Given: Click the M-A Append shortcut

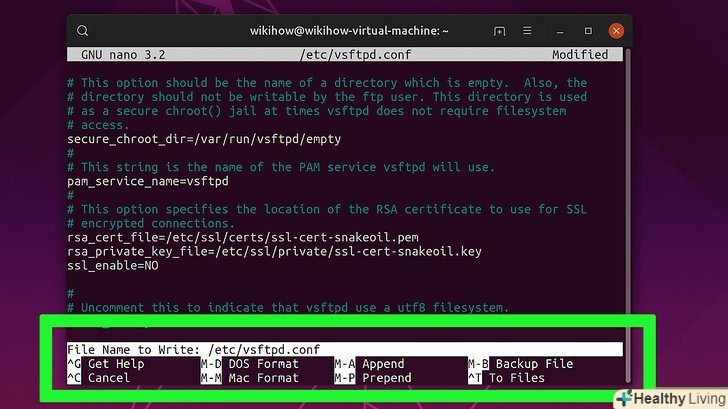Looking at the screenshot, I should 370,364.
